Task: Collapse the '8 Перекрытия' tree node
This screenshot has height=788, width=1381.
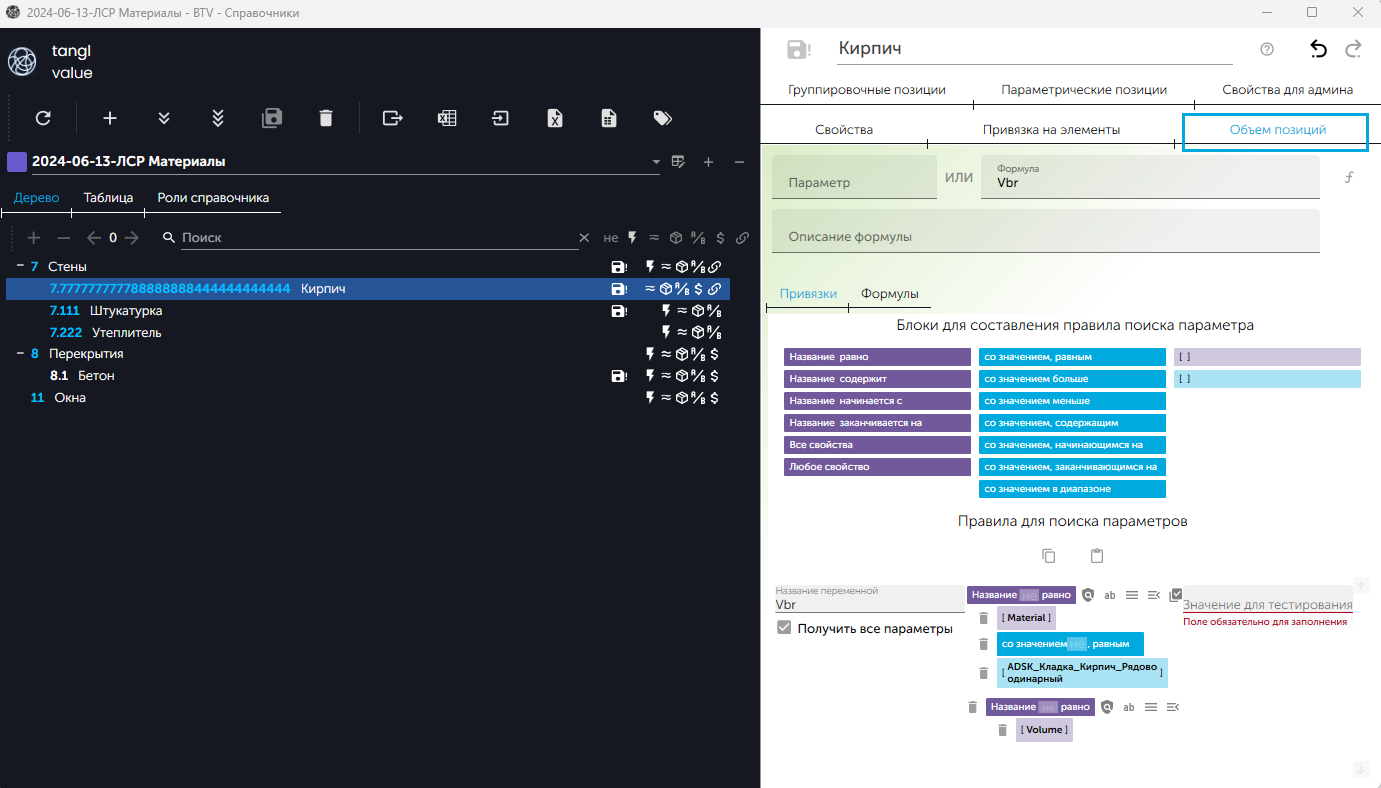Action: (x=20, y=353)
